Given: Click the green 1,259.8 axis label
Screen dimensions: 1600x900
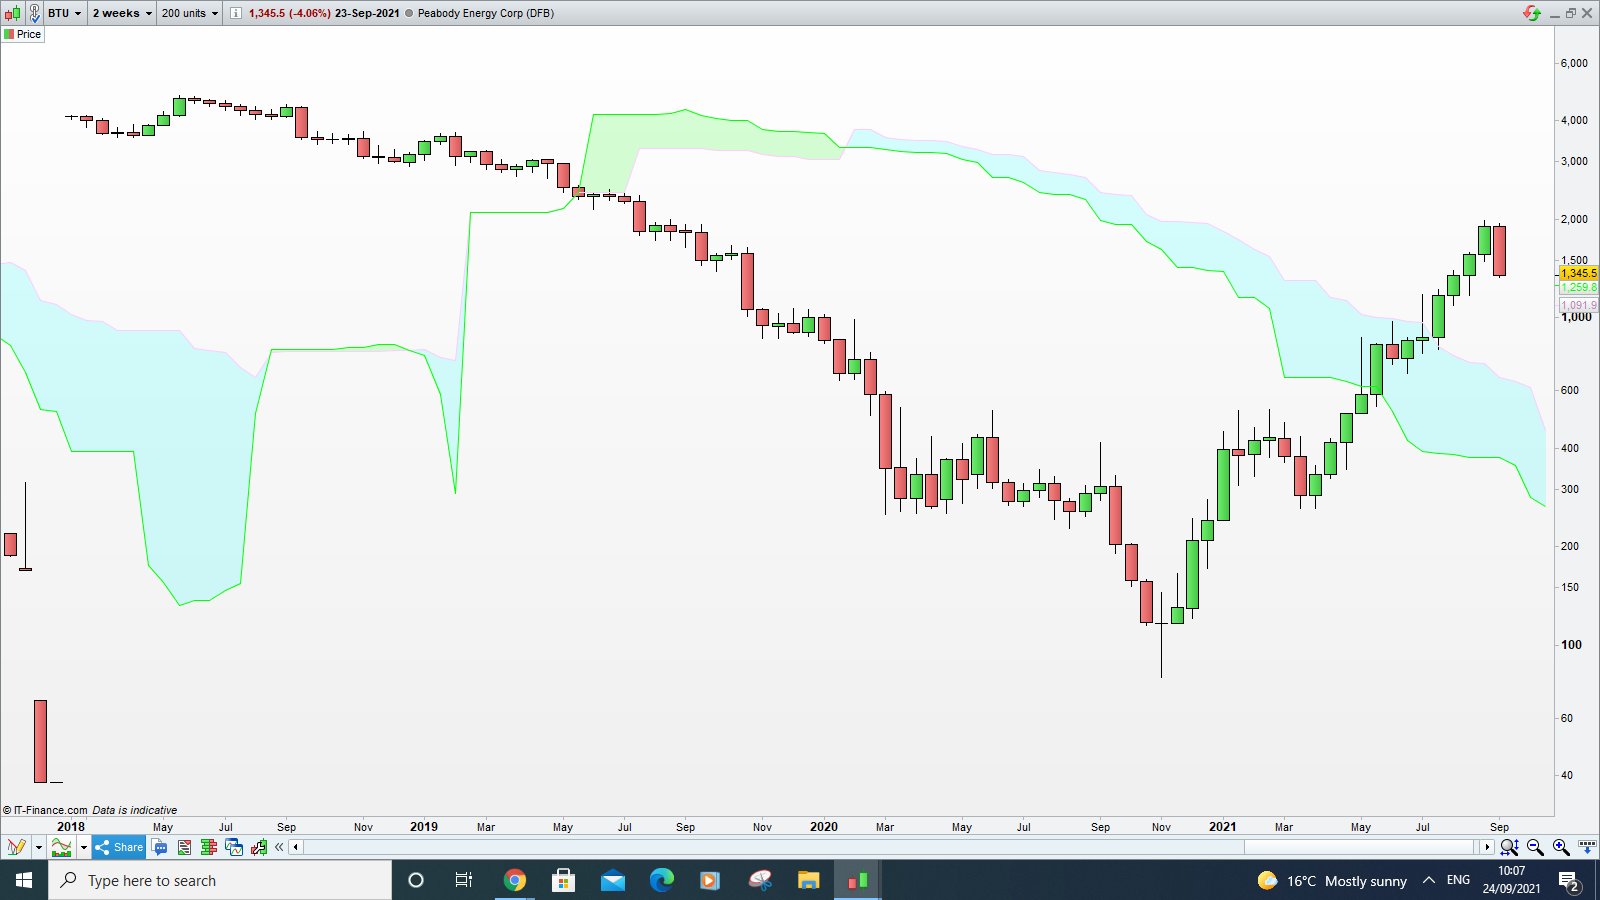Looking at the screenshot, I should 1578,287.
